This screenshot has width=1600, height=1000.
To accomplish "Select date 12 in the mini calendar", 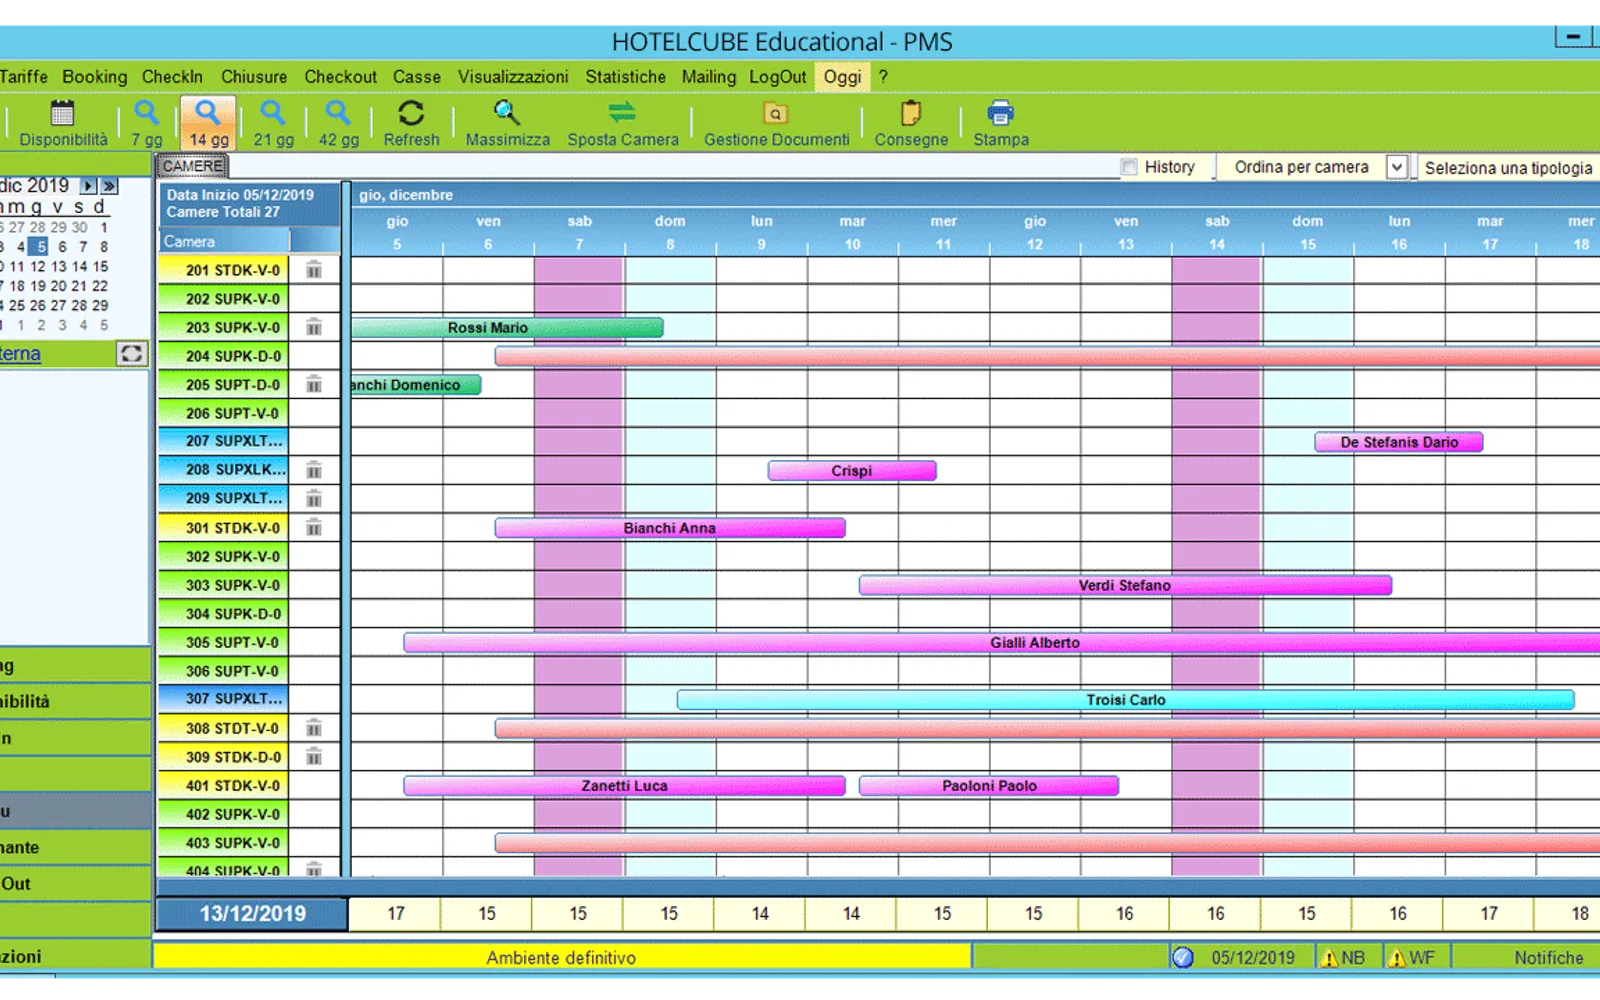I will pos(38,267).
